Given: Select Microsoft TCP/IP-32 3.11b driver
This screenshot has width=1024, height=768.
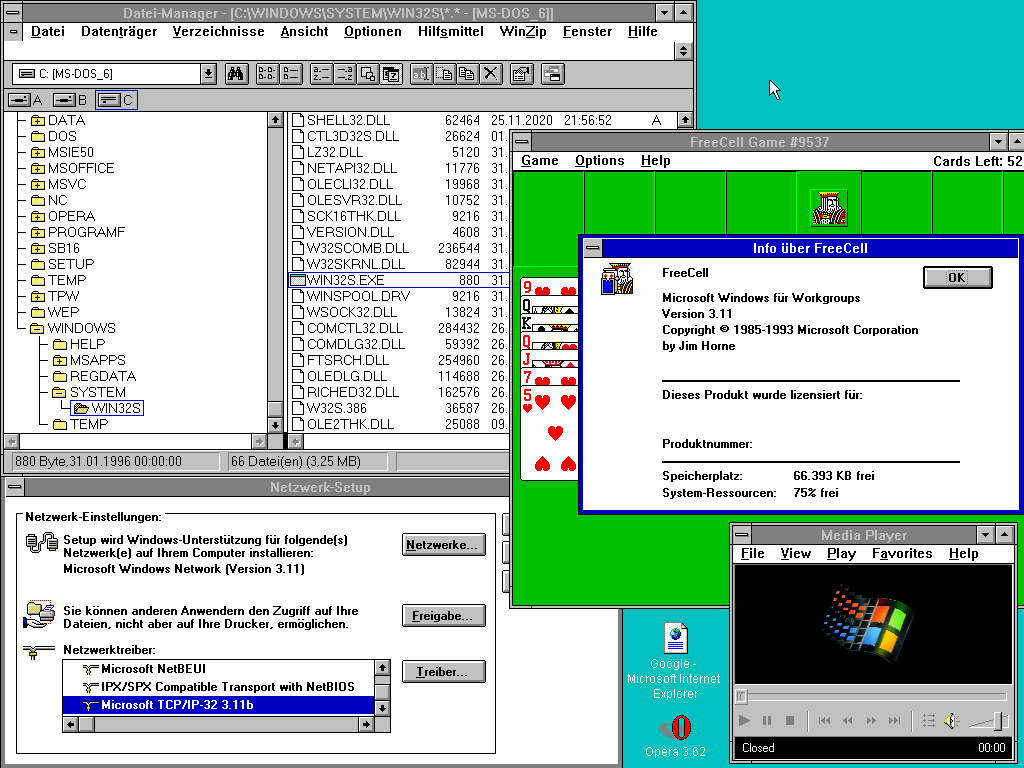Looking at the screenshot, I should [219, 705].
